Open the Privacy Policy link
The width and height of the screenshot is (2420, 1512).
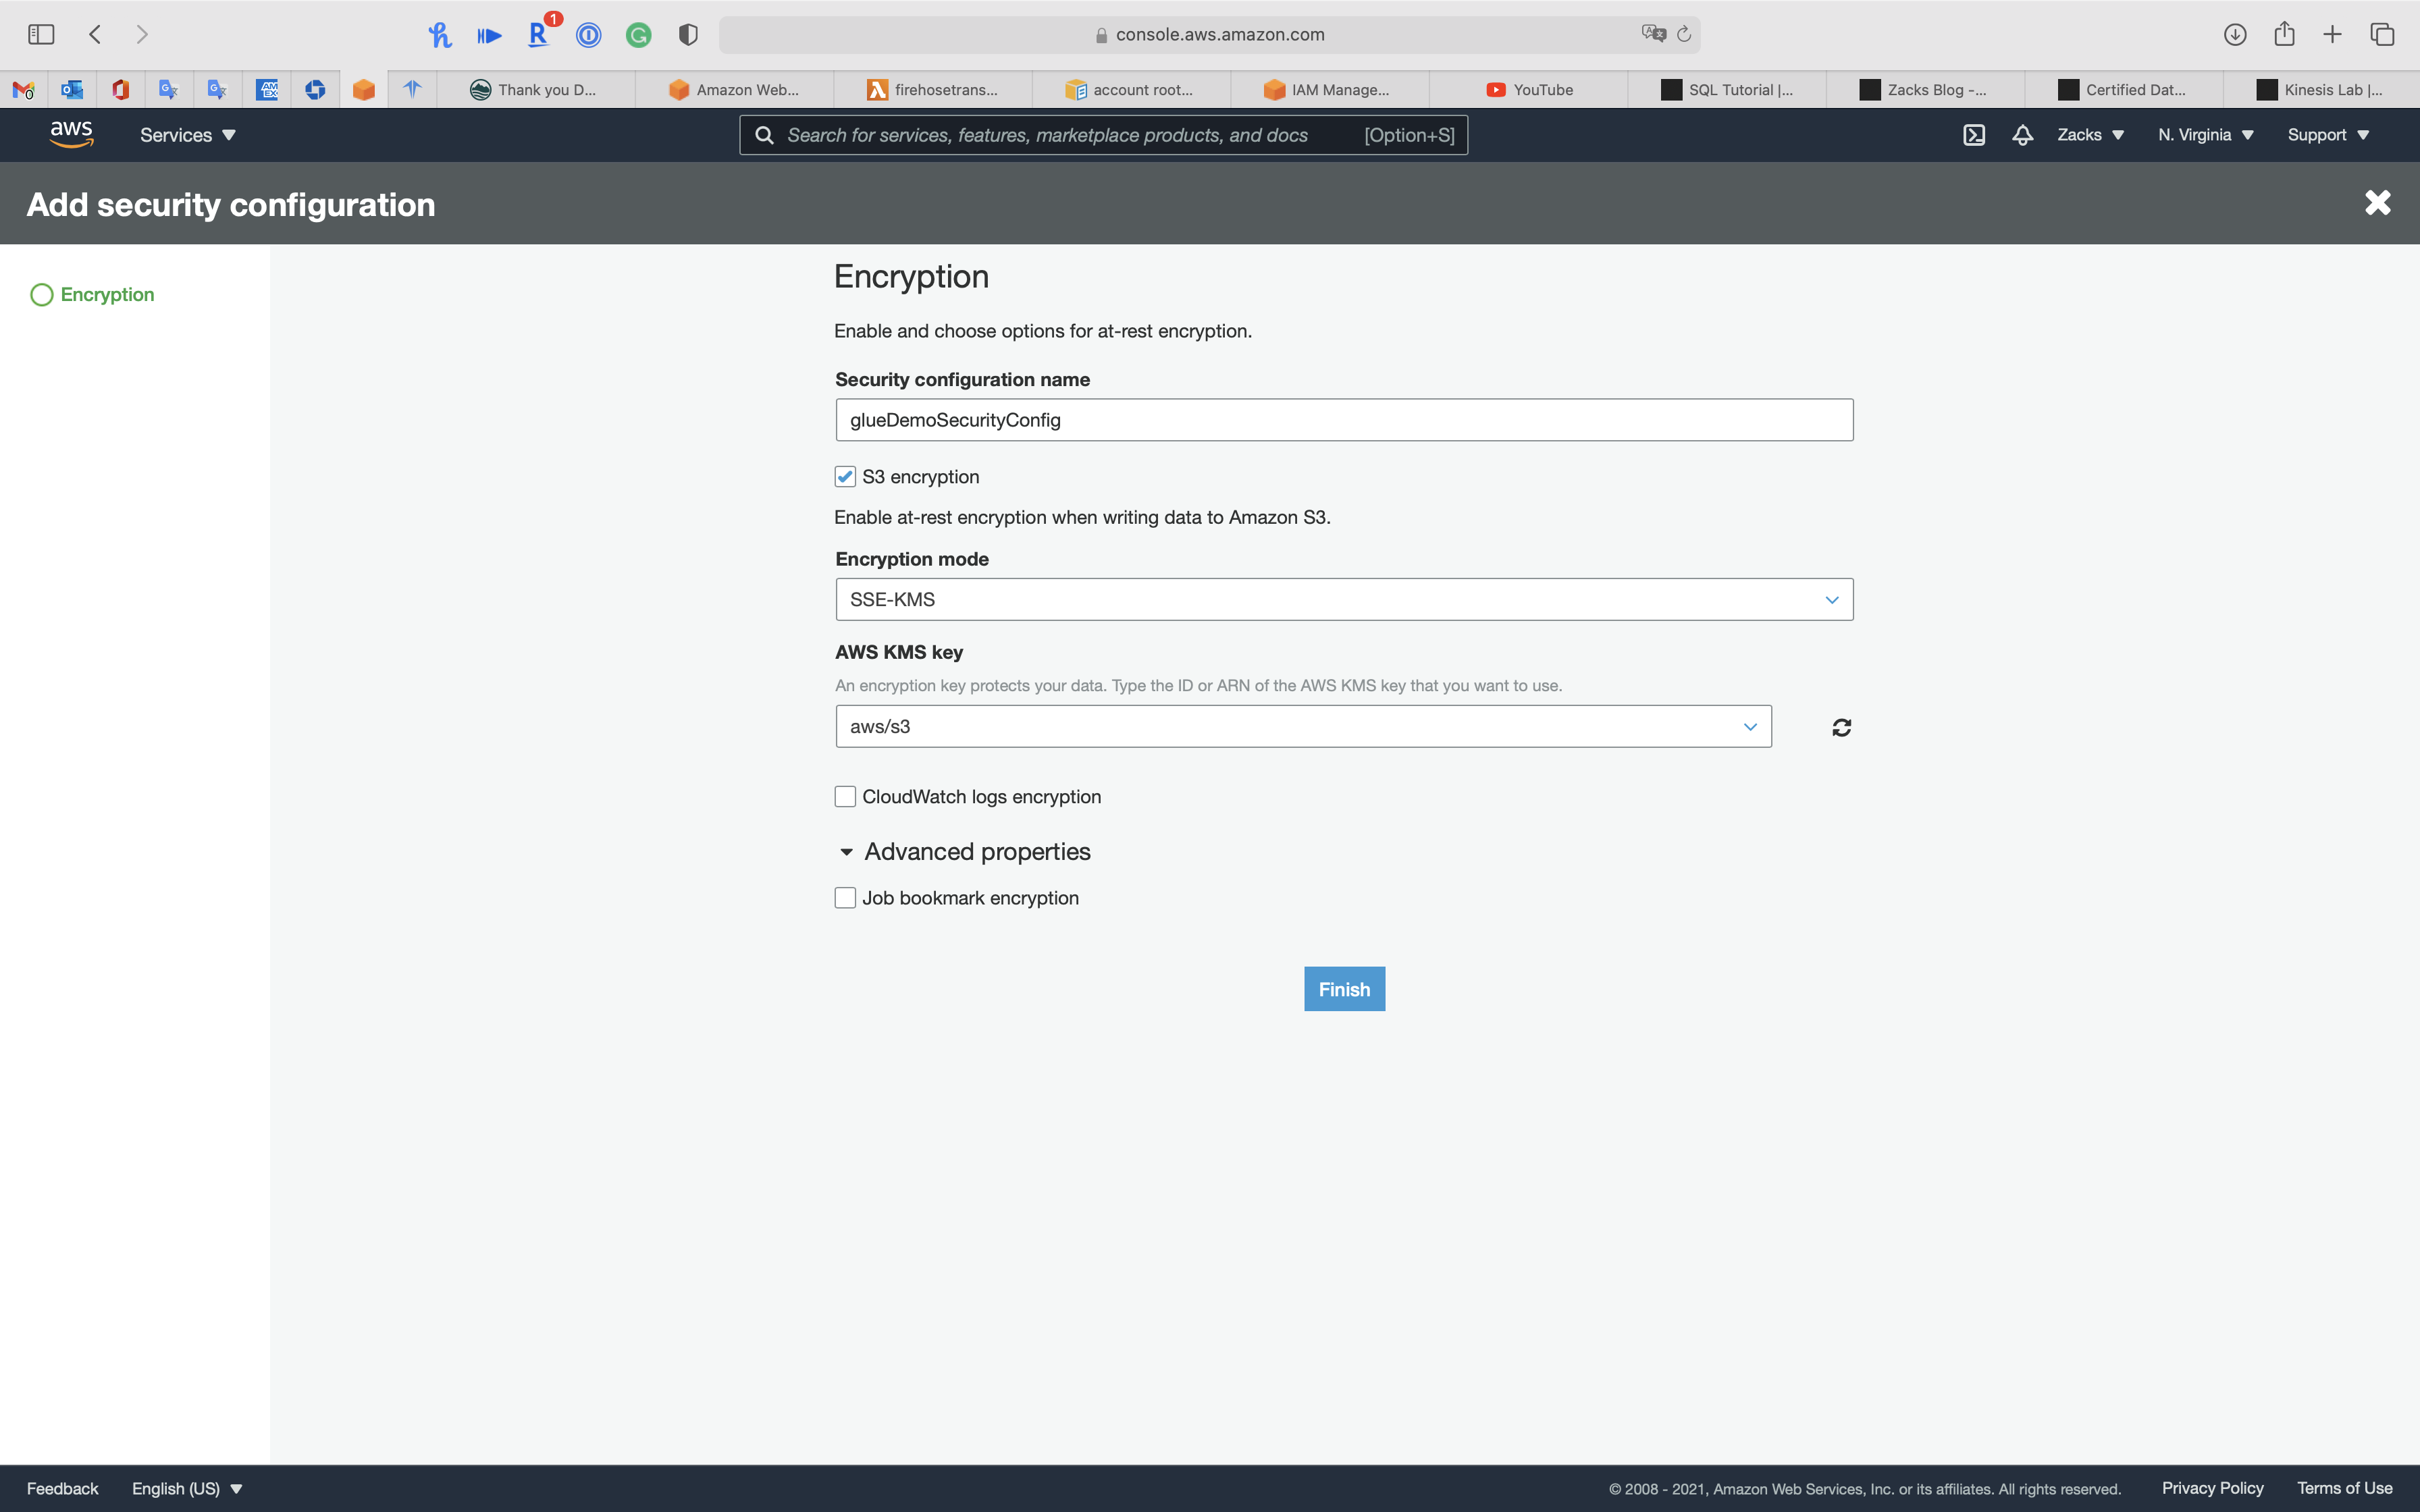click(x=2212, y=1488)
